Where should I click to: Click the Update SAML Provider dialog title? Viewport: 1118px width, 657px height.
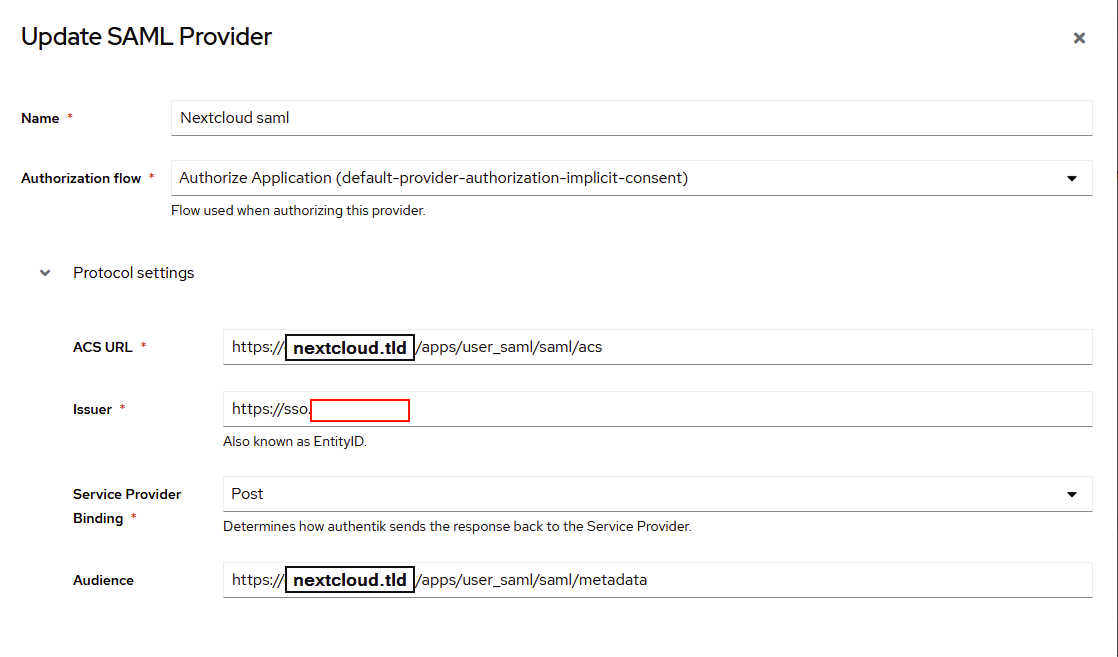click(x=146, y=36)
